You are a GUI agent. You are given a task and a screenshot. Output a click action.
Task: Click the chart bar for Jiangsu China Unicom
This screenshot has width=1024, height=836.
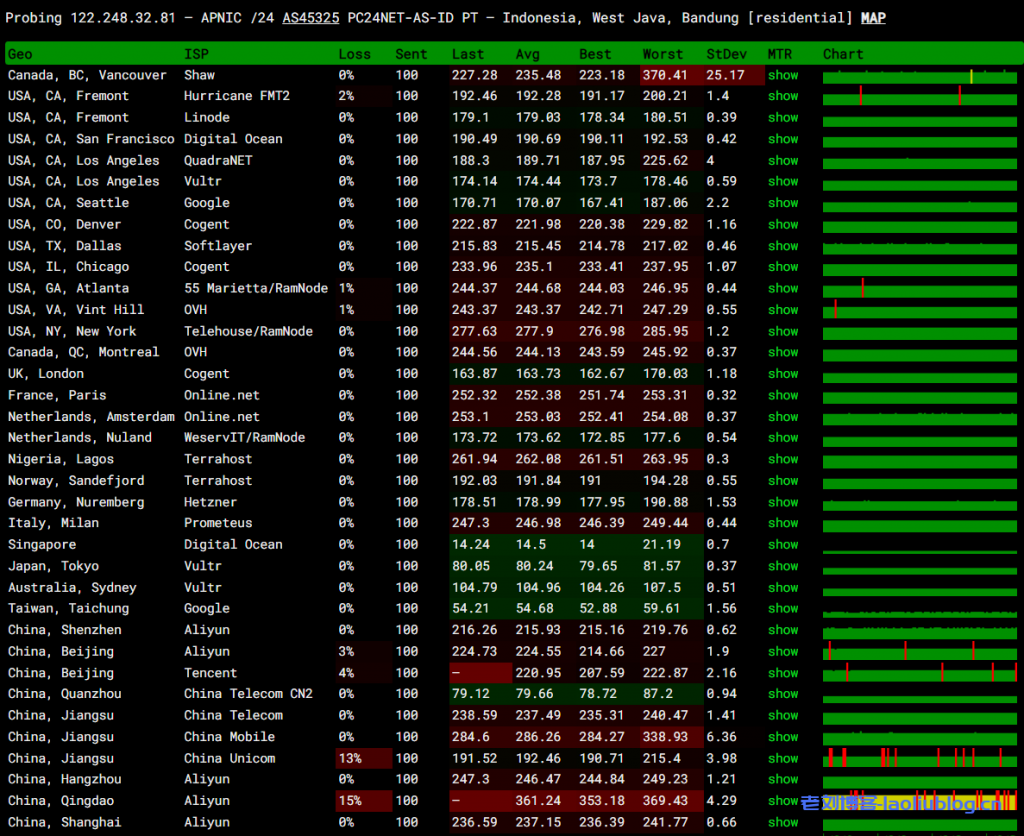[x=919, y=758]
